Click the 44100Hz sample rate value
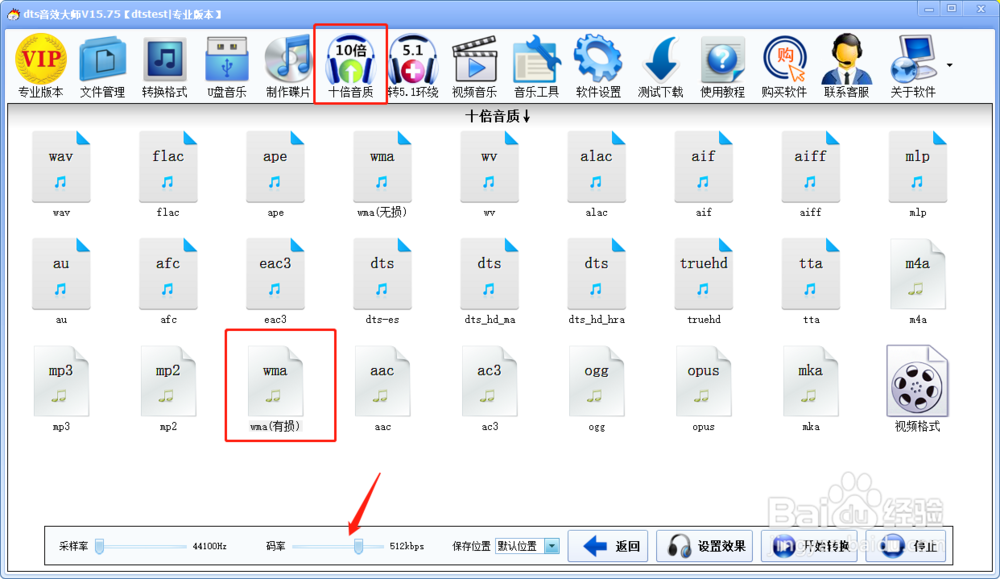The height and width of the screenshot is (579, 1000). [209, 546]
